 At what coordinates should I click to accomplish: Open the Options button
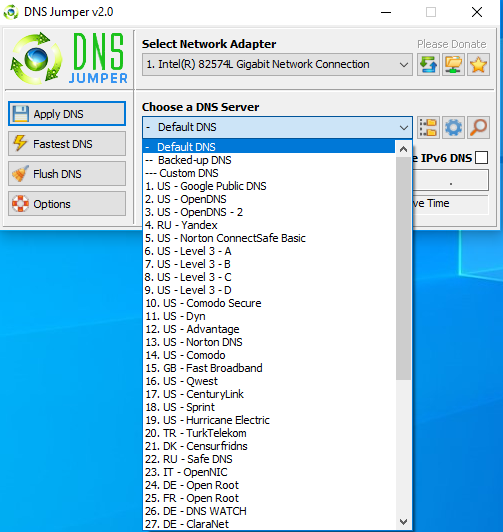[67, 204]
